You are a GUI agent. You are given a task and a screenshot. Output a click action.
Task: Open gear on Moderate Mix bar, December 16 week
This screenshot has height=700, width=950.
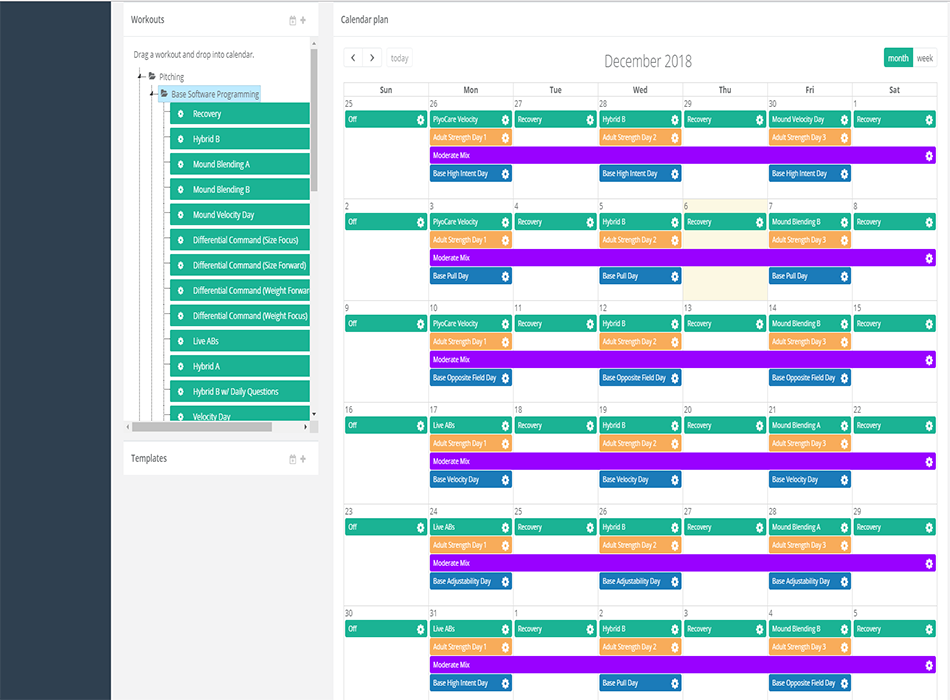929,462
